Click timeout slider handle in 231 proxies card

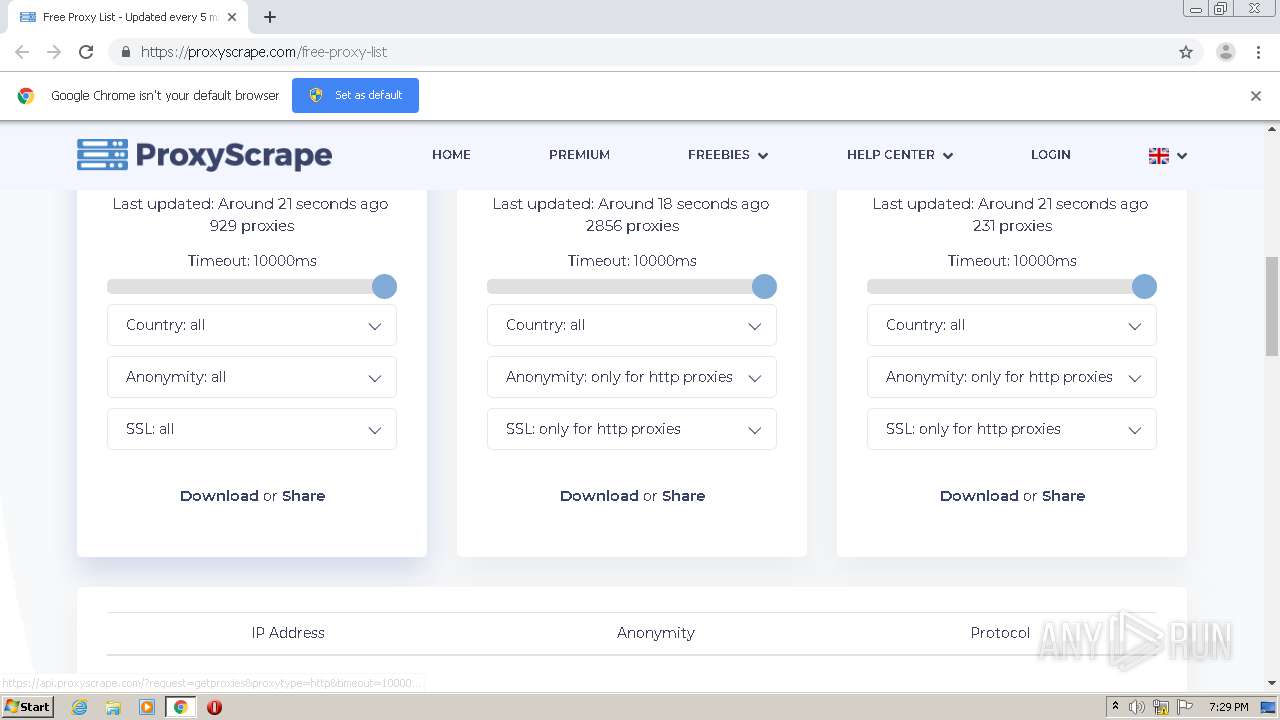tap(1144, 287)
